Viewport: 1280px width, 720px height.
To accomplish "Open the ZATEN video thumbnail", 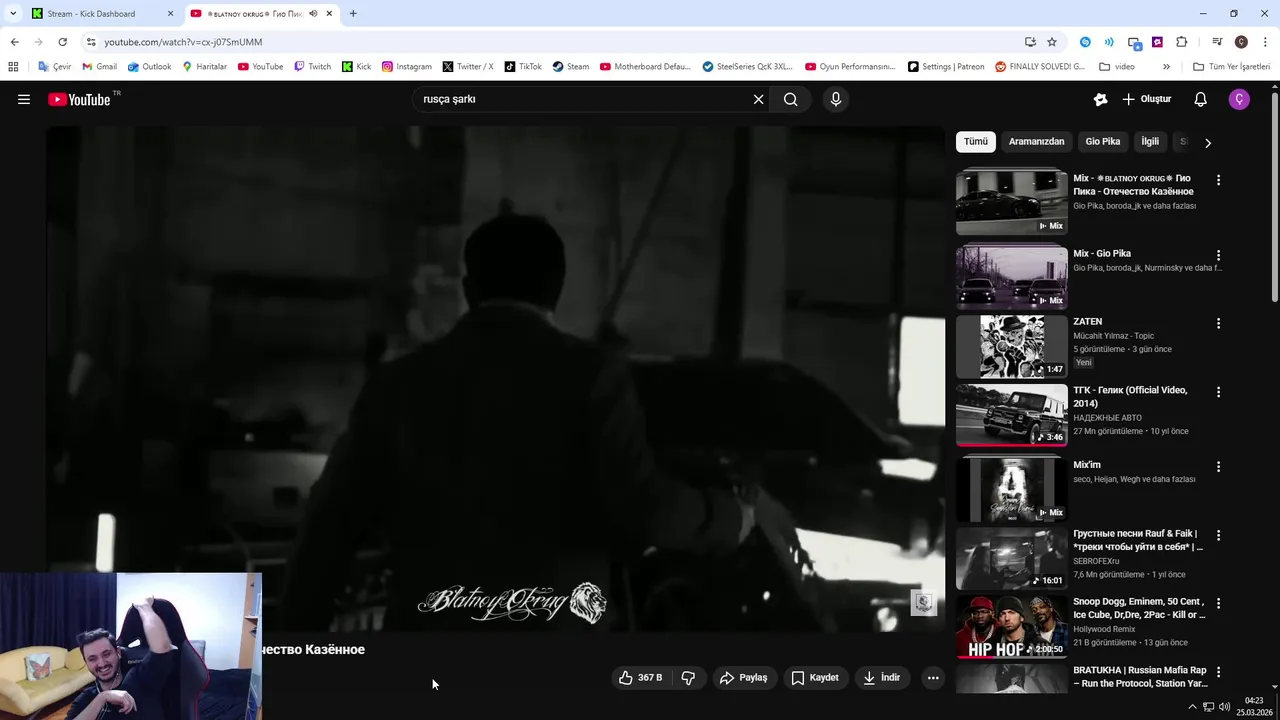I will (1011, 347).
